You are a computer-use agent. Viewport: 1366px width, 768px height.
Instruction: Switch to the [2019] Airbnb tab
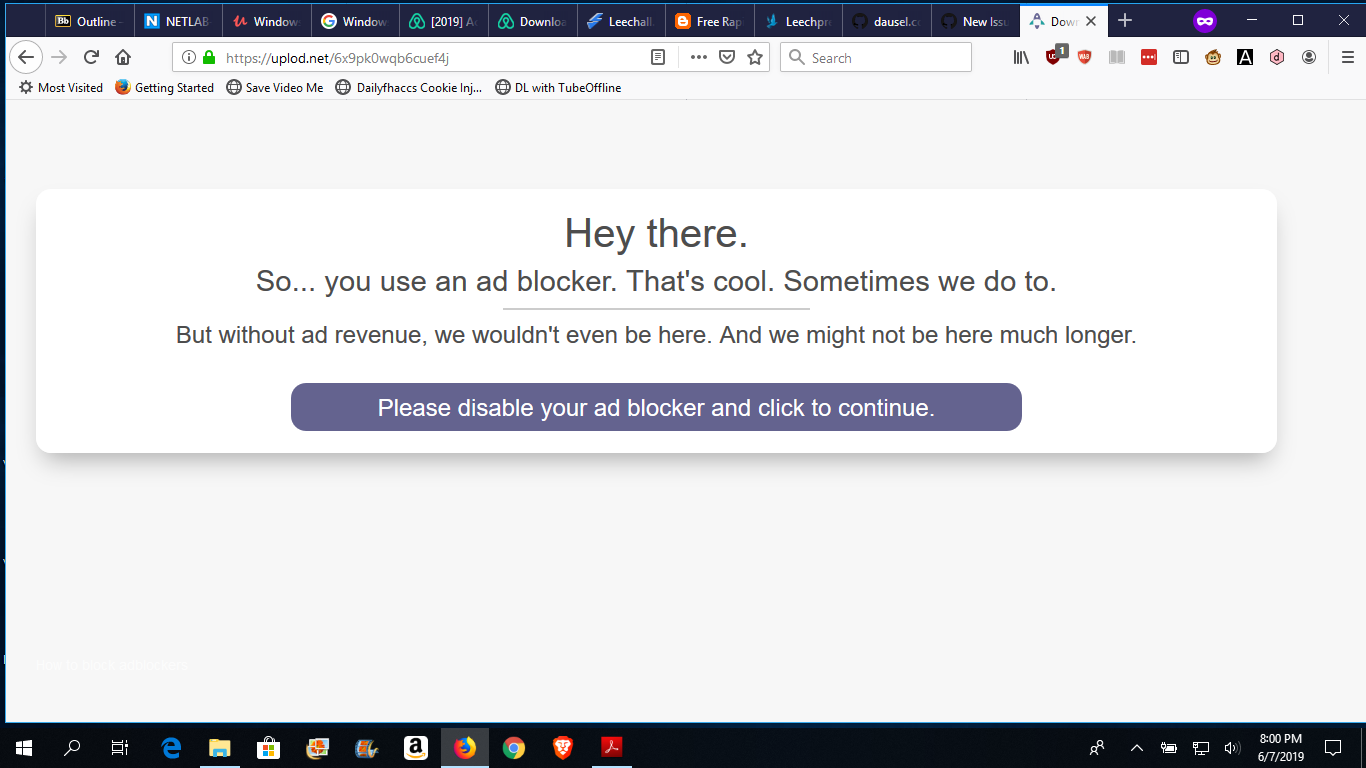(443, 21)
